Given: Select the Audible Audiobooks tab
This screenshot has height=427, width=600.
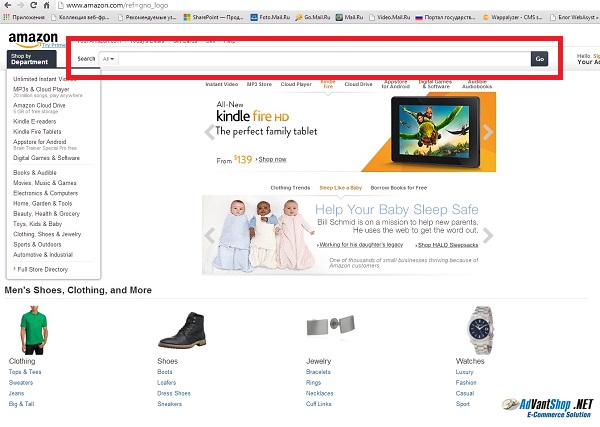Looking at the screenshot, I should pyautogui.click(x=477, y=84).
